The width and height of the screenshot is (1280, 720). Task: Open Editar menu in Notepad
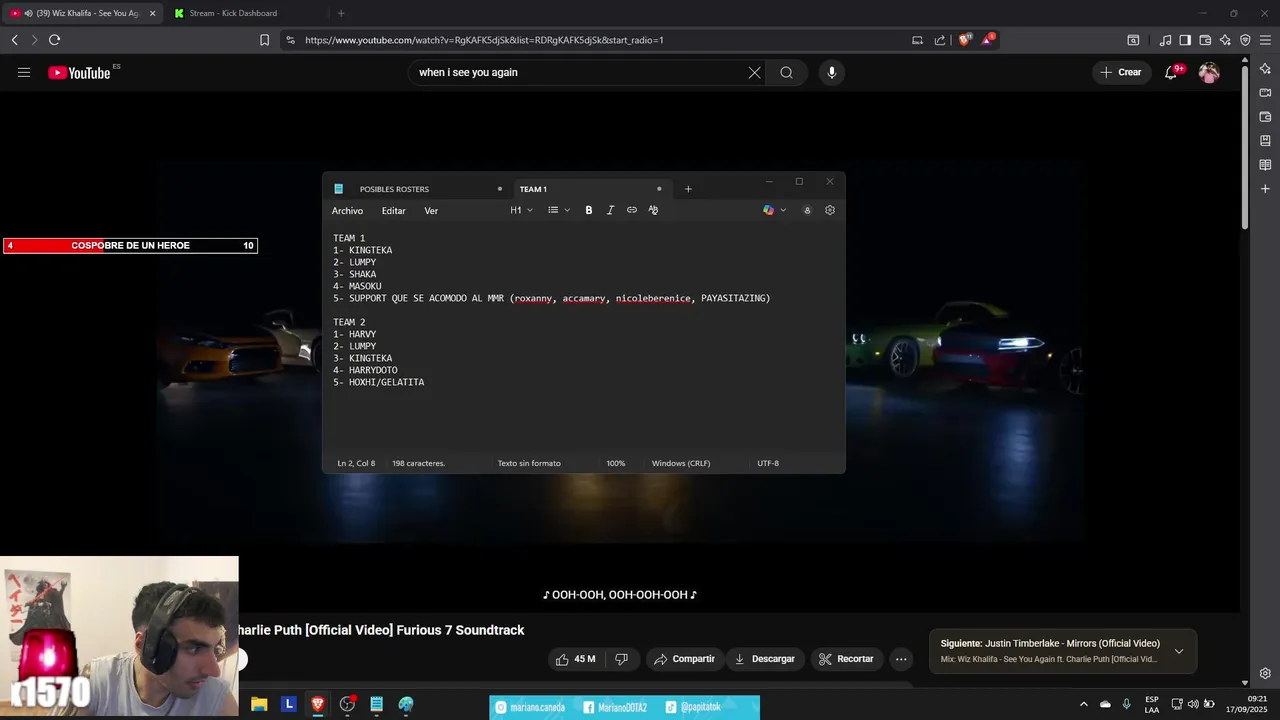(393, 211)
